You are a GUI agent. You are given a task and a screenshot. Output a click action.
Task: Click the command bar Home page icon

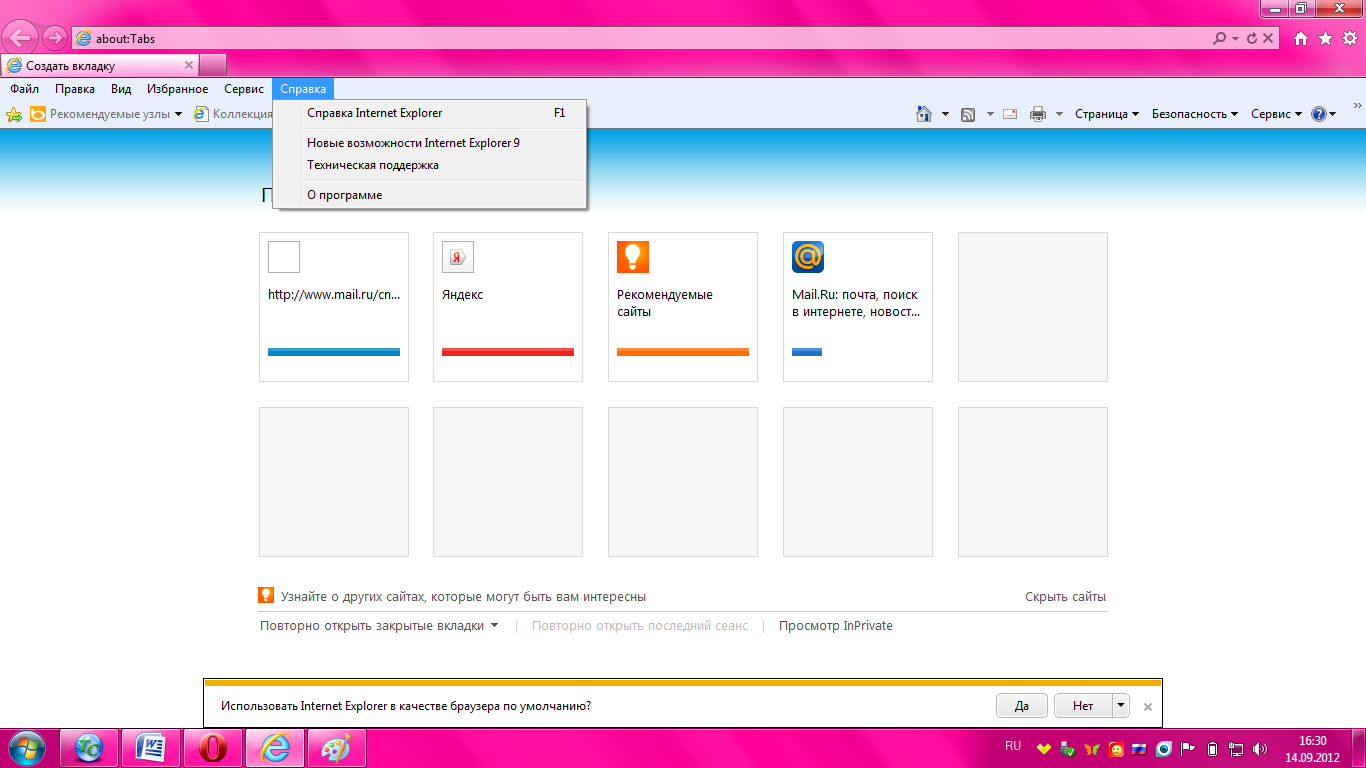924,114
